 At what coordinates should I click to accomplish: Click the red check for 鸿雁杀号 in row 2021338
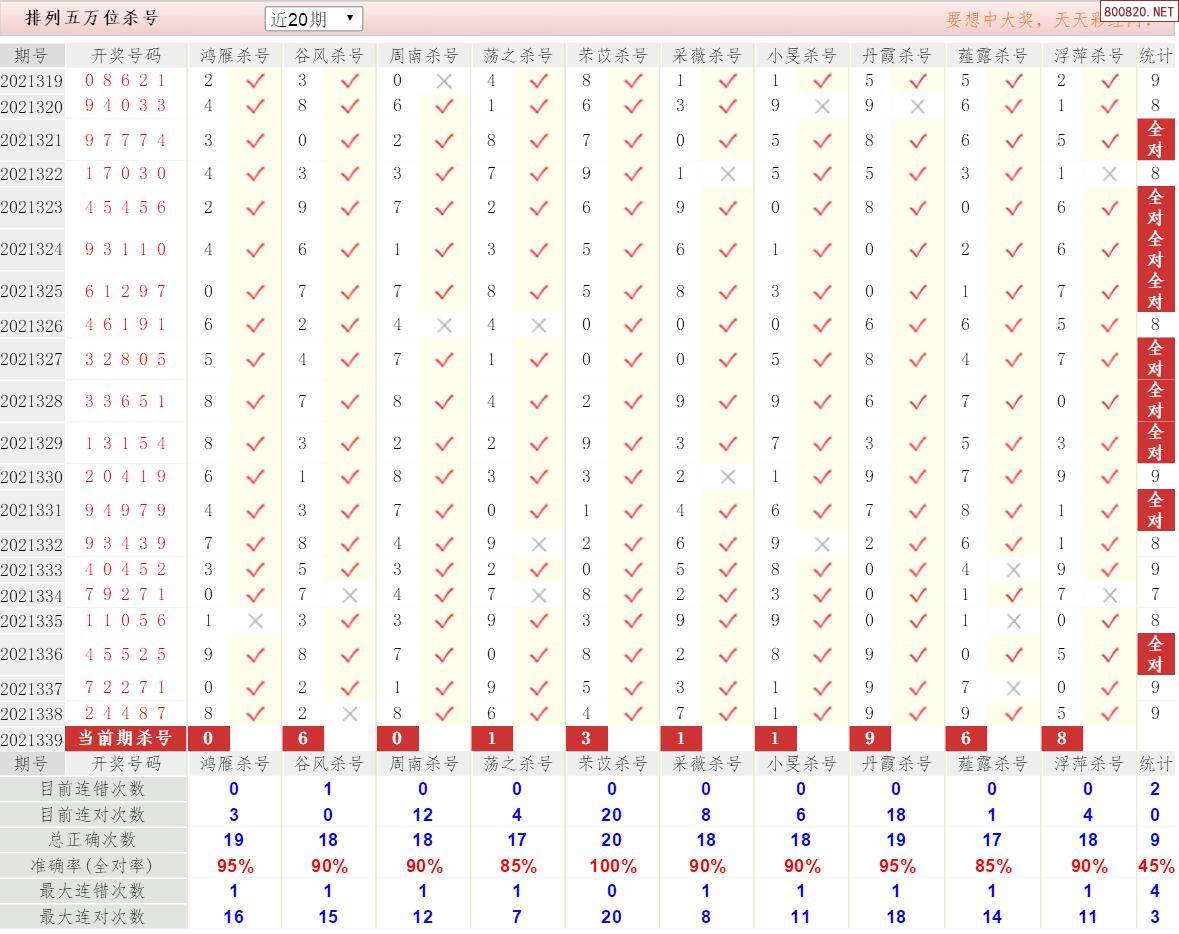pos(256,714)
